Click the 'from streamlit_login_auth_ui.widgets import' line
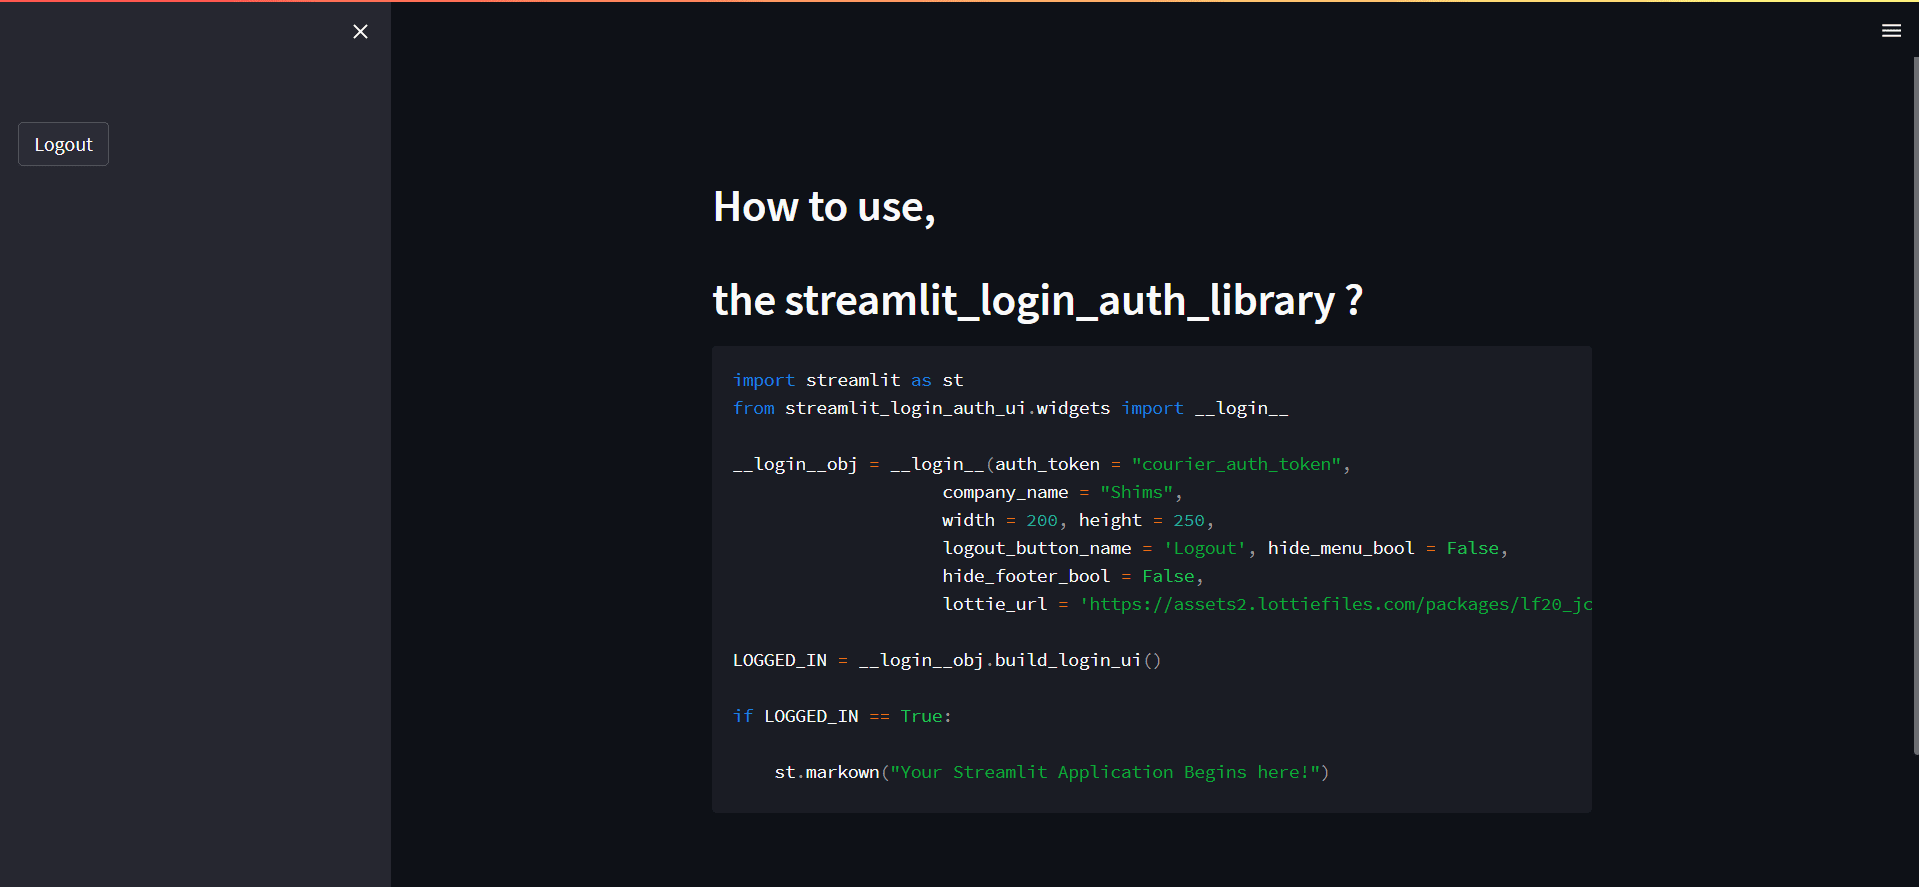The height and width of the screenshot is (887, 1919). point(1010,408)
